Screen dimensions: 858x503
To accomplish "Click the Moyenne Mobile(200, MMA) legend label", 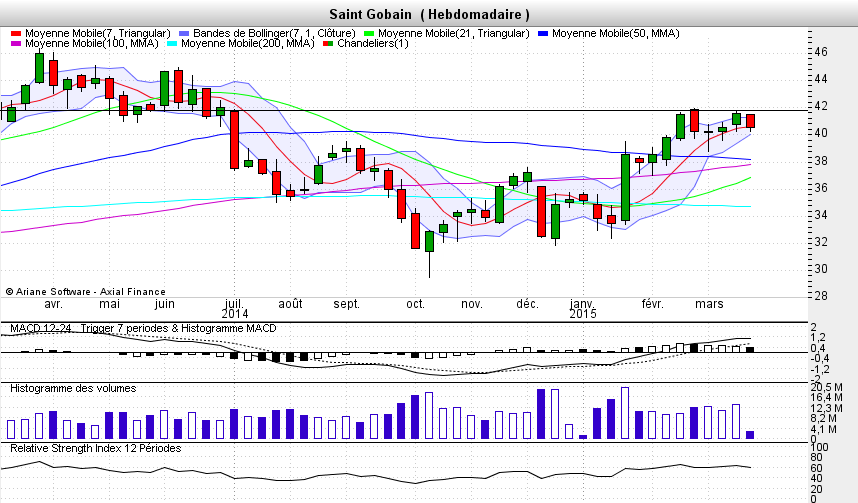I will pos(247,43).
